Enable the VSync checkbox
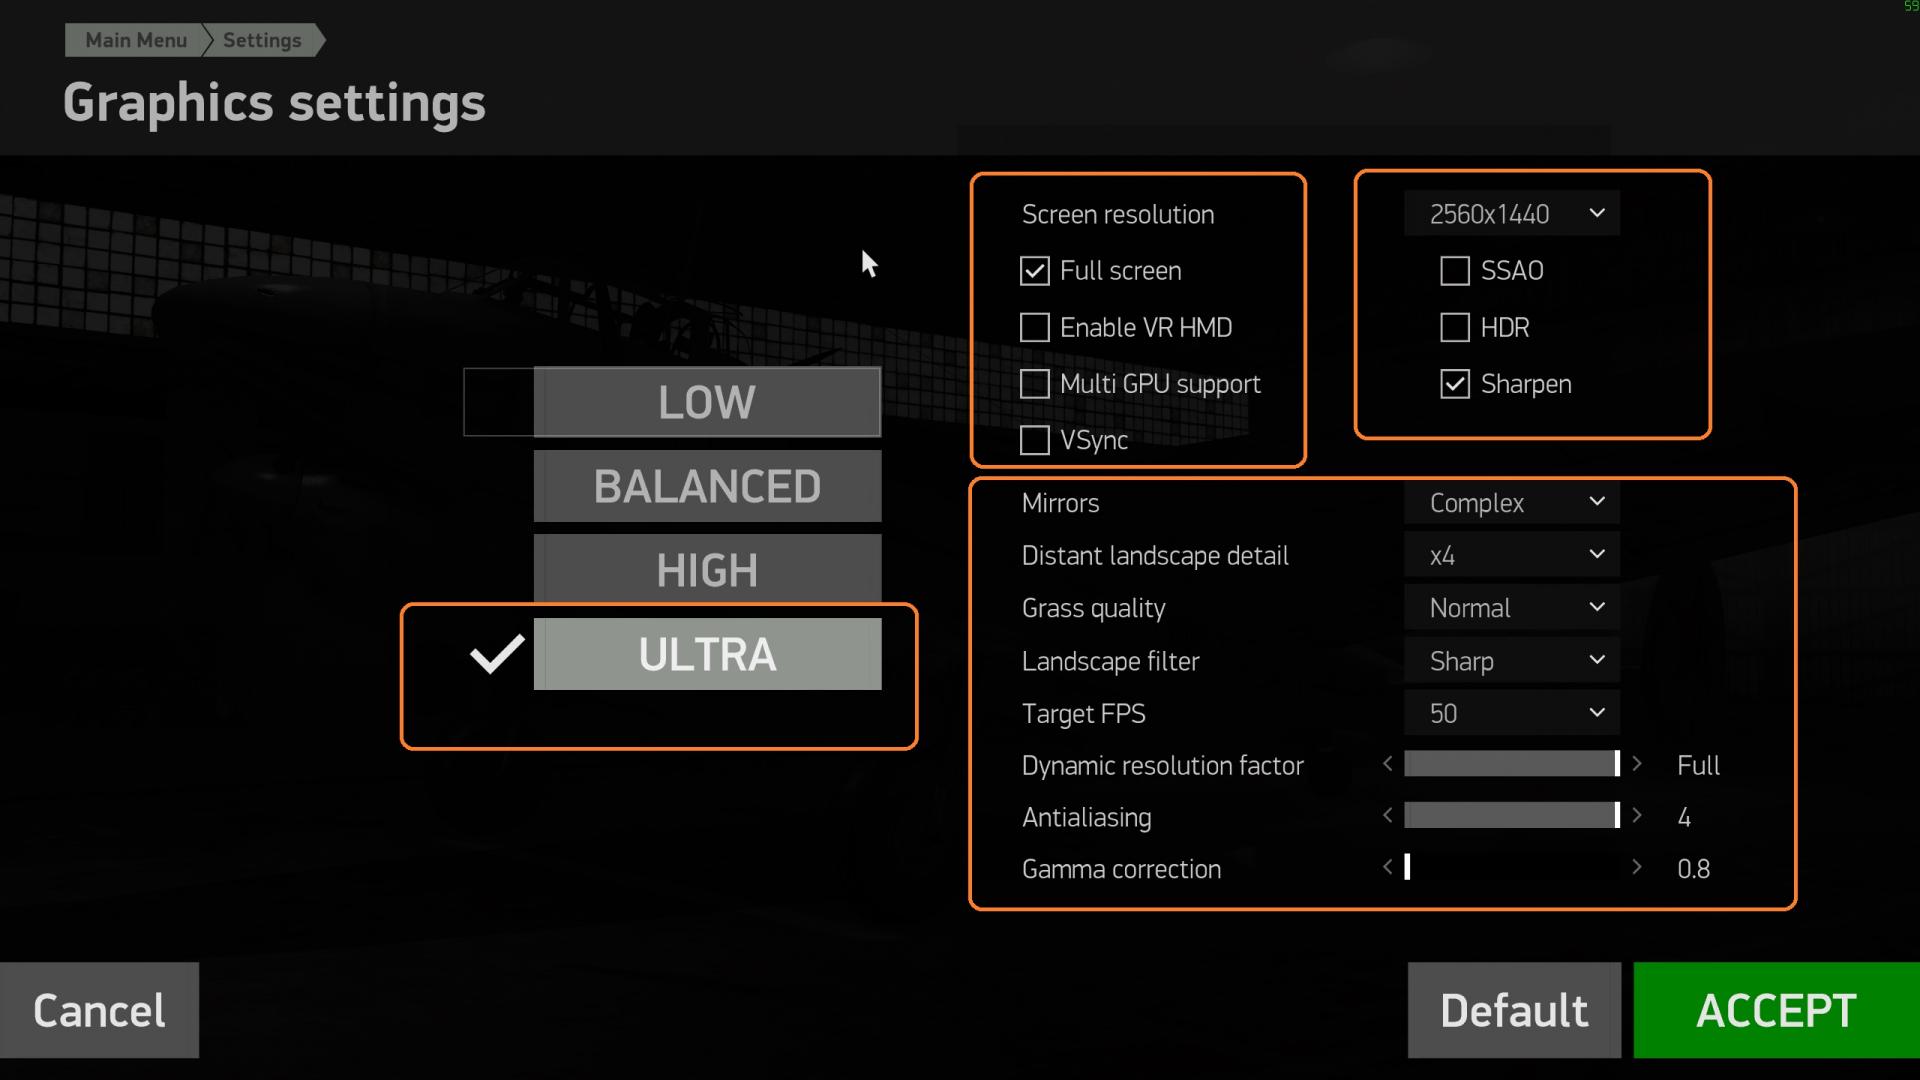Viewport: 1920px width, 1080px height. pos(1034,440)
